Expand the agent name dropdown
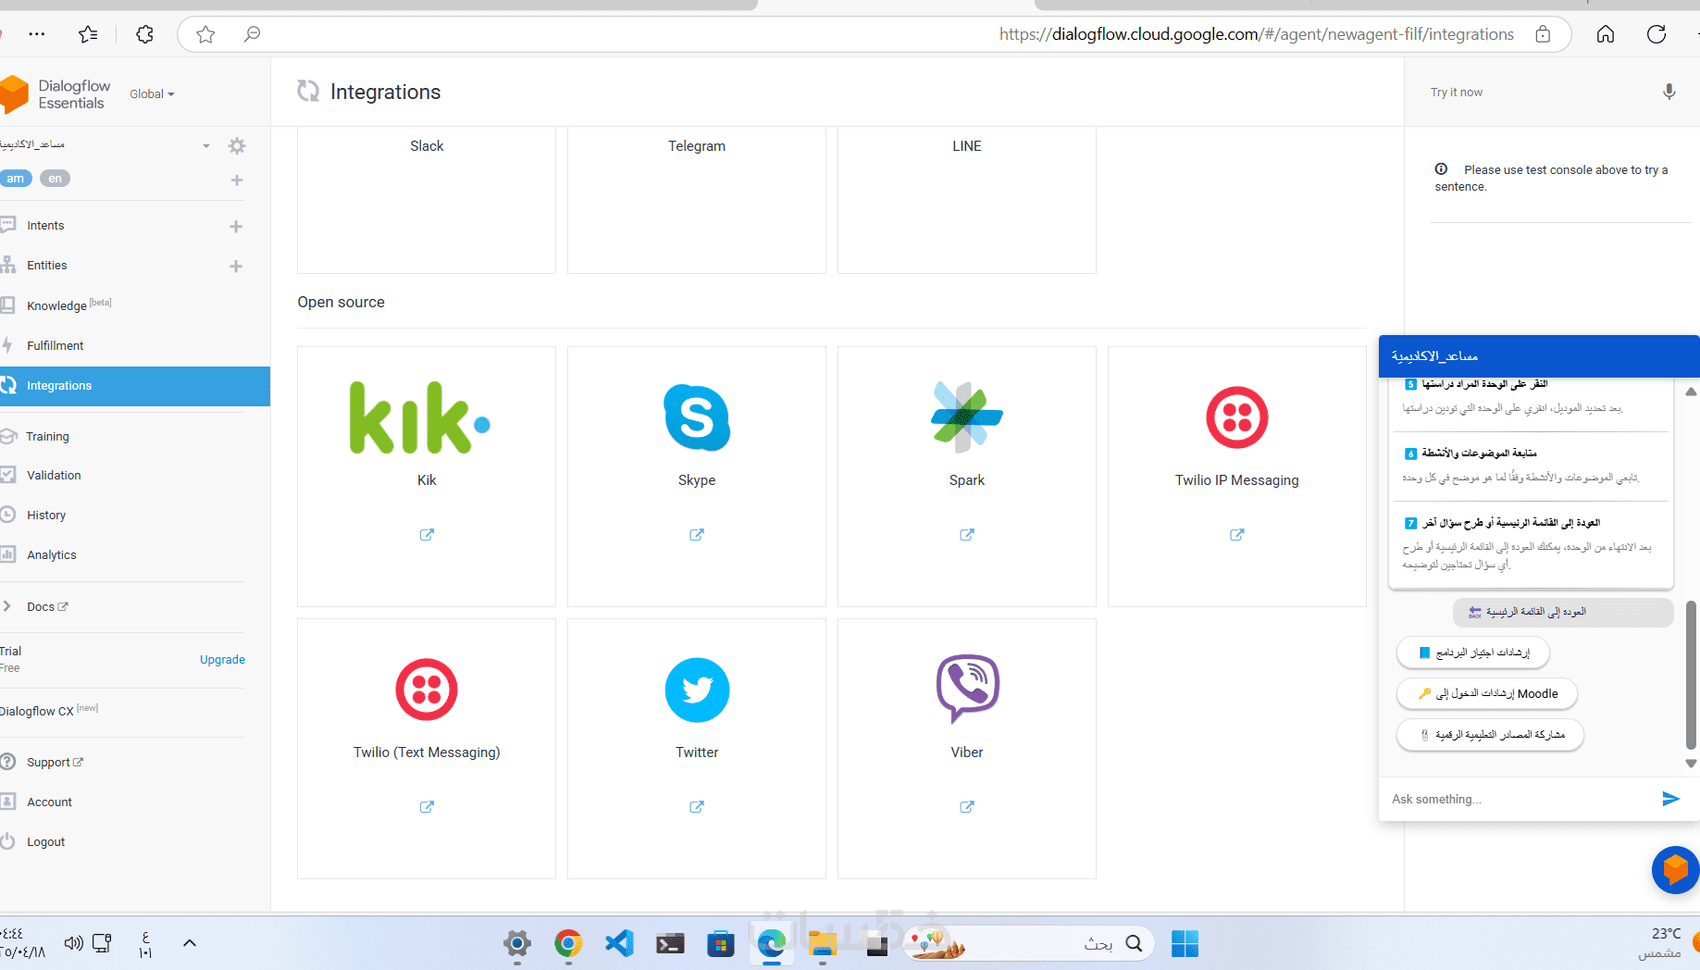 [x=206, y=146]
